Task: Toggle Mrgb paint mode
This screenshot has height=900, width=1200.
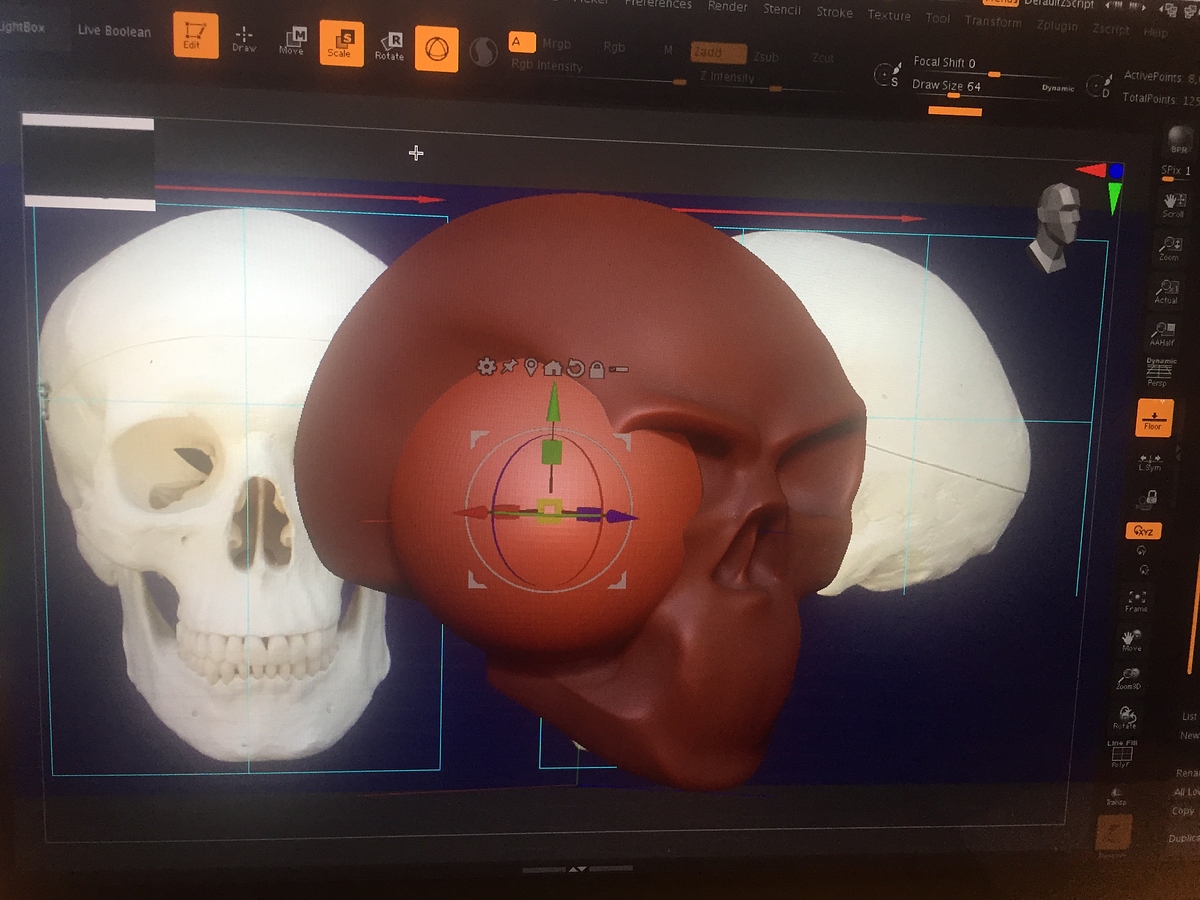Action: (x=556, y=45)
